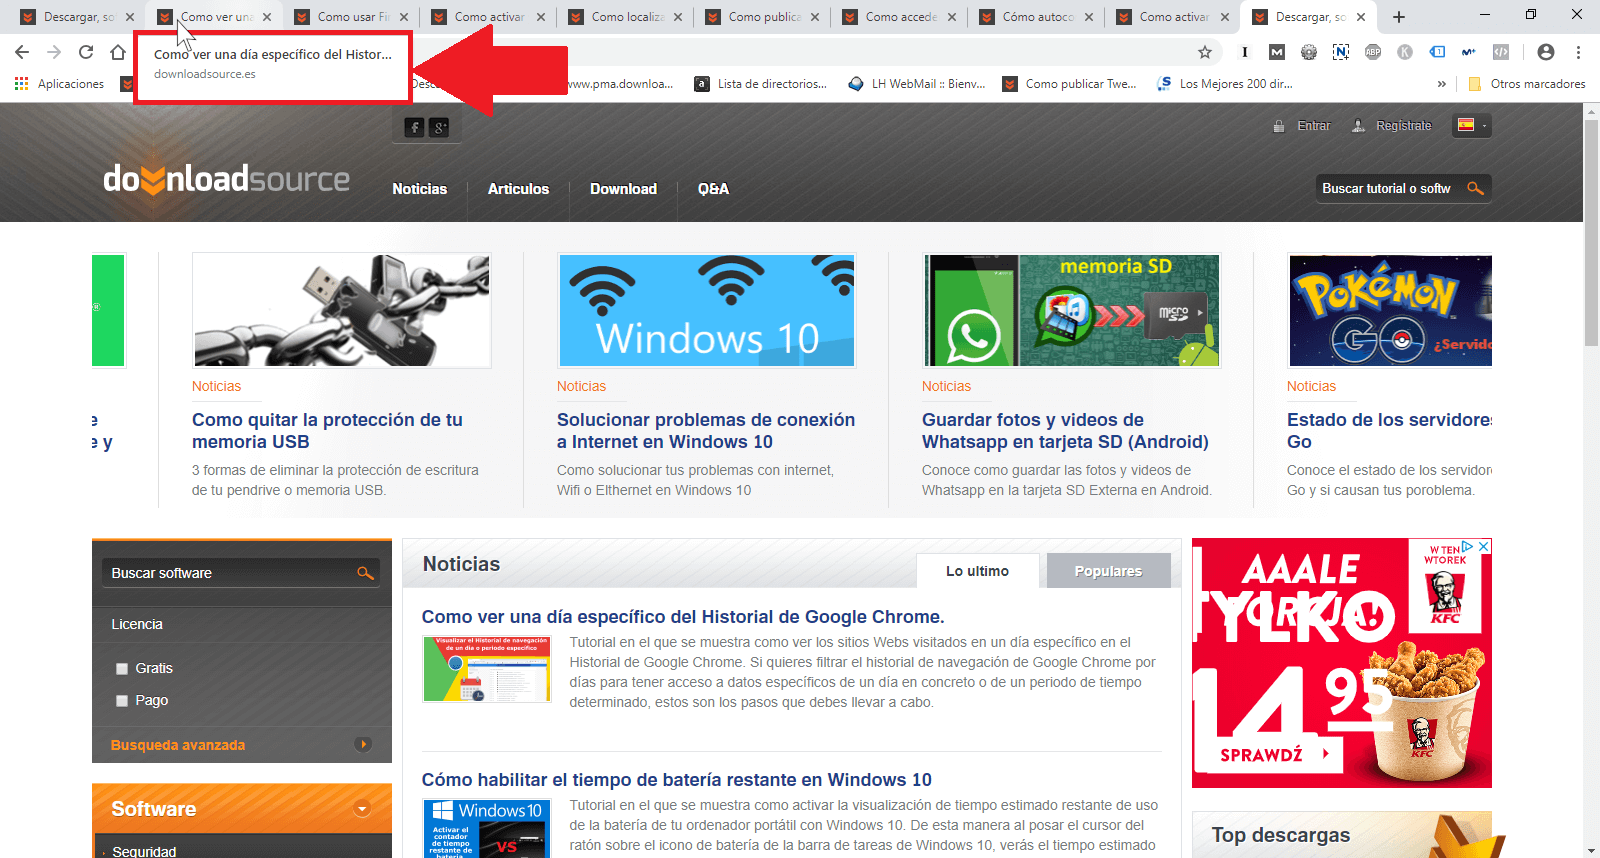This screenshot has width=1600, height=858.
Task: Click the Google Plus social icon
Action: [439, 127]
